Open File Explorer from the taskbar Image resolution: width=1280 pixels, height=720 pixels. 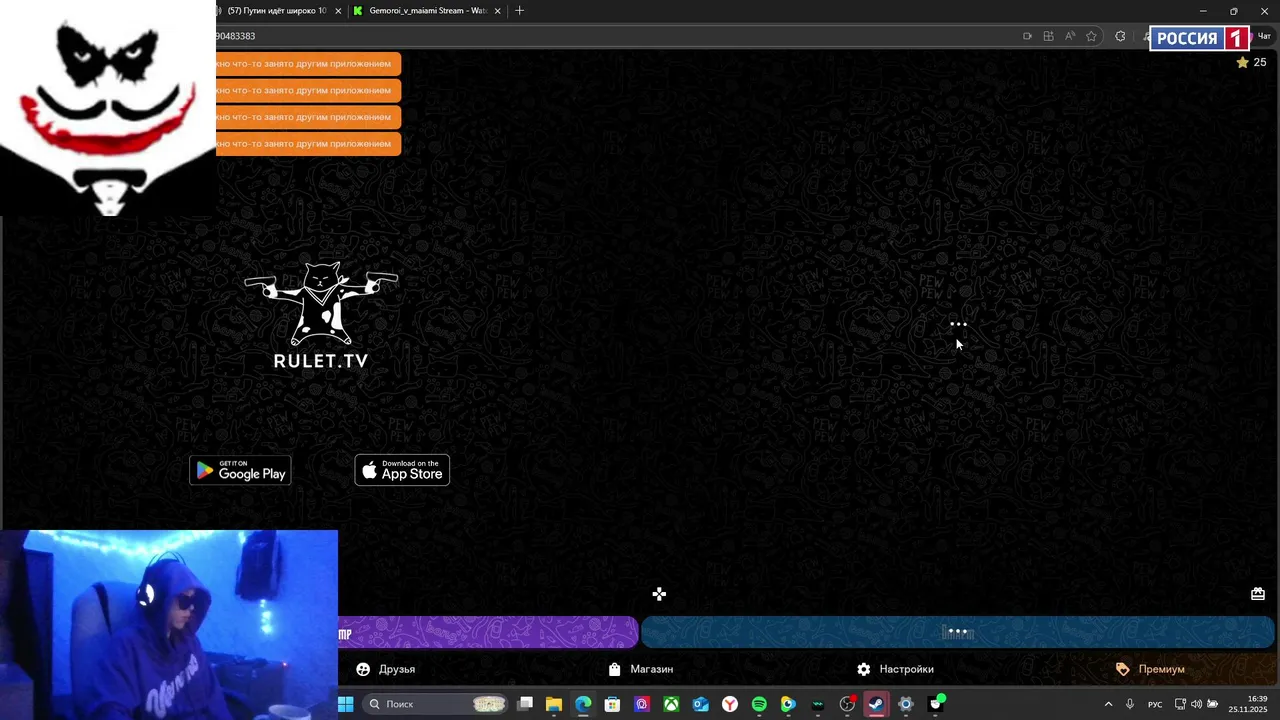pyautogui.click(x=554, y=704)
